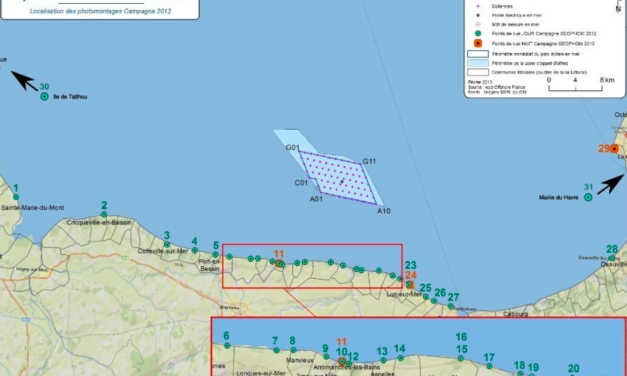The image size is (627, 376).
Task: Select viewpoint marker 5 above Port-en-Bessin
Action: pyautogui.click(x=216, y=254)
